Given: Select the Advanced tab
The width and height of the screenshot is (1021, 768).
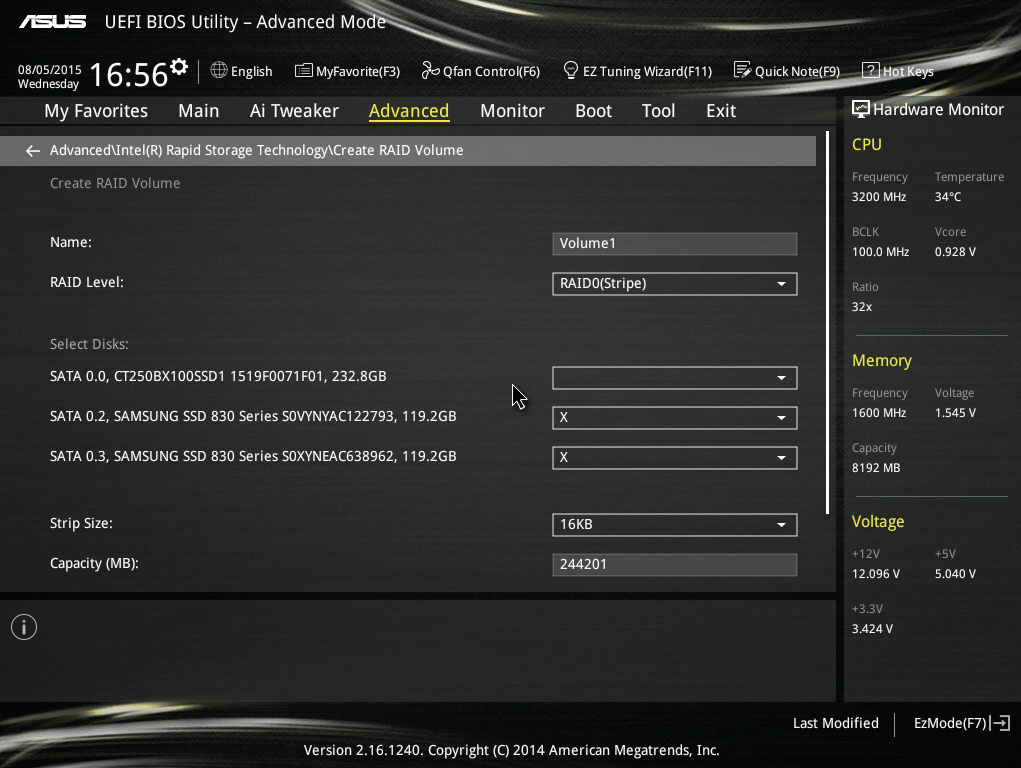Looking at the screenshot, I should pos(409,111).
